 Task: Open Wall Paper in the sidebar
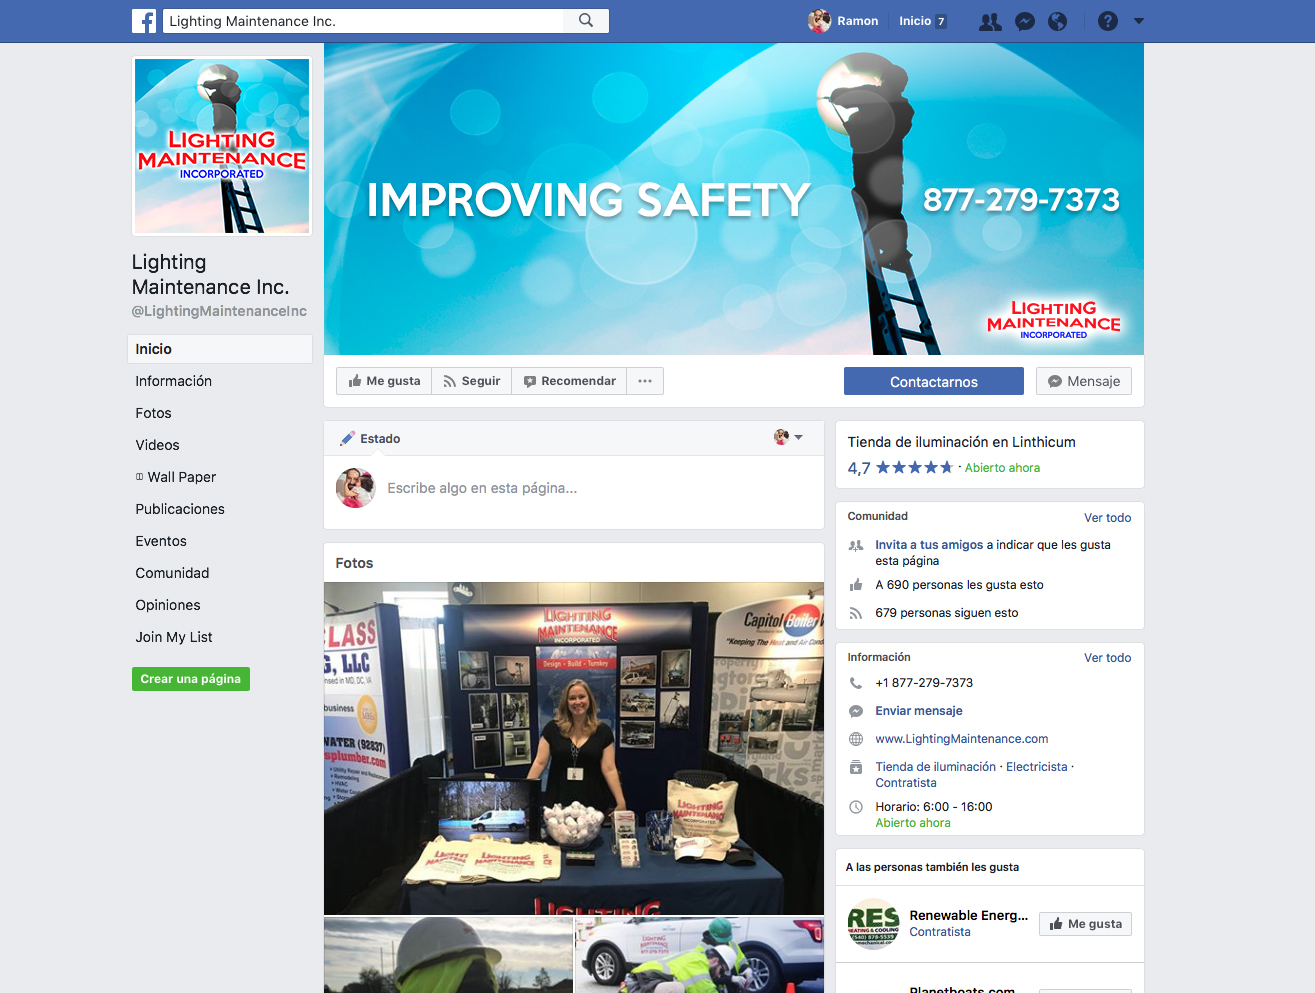pos(176,477)
